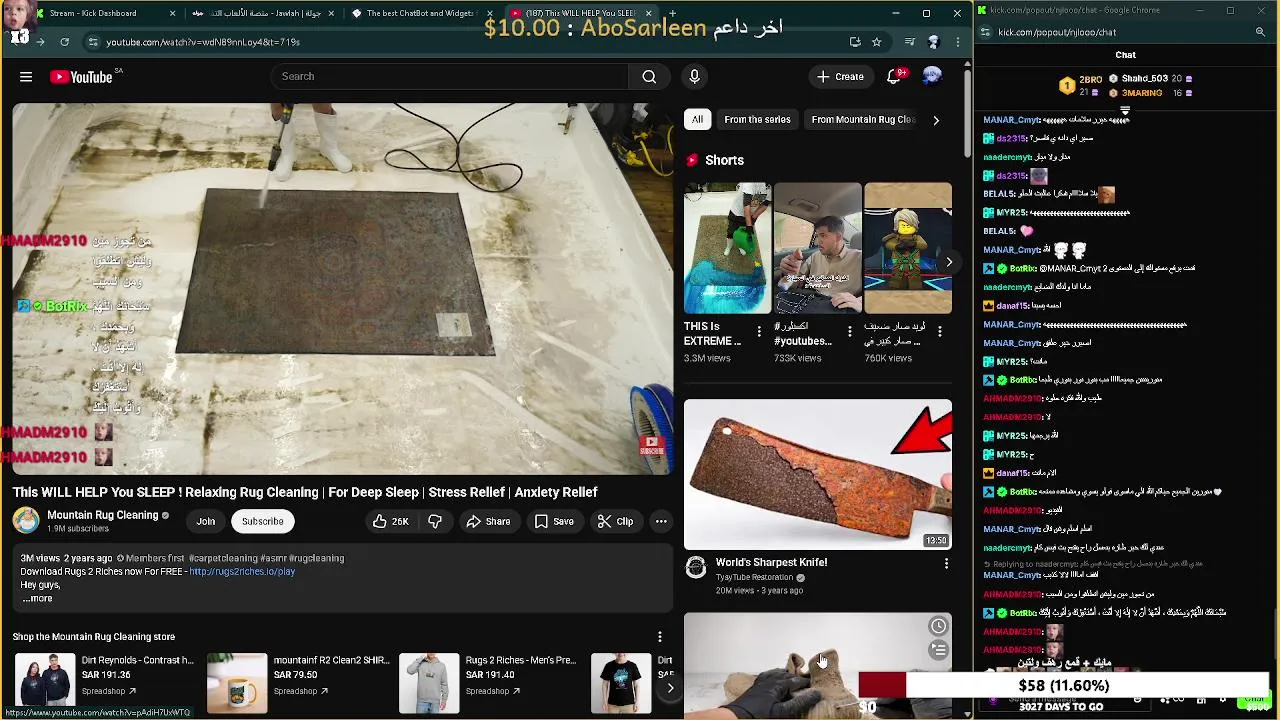The width and height of the screenshot is (1280, 720).
Task: Select the 'From Mountain Rug Cleaning' chip
Action: pos(863,119)
